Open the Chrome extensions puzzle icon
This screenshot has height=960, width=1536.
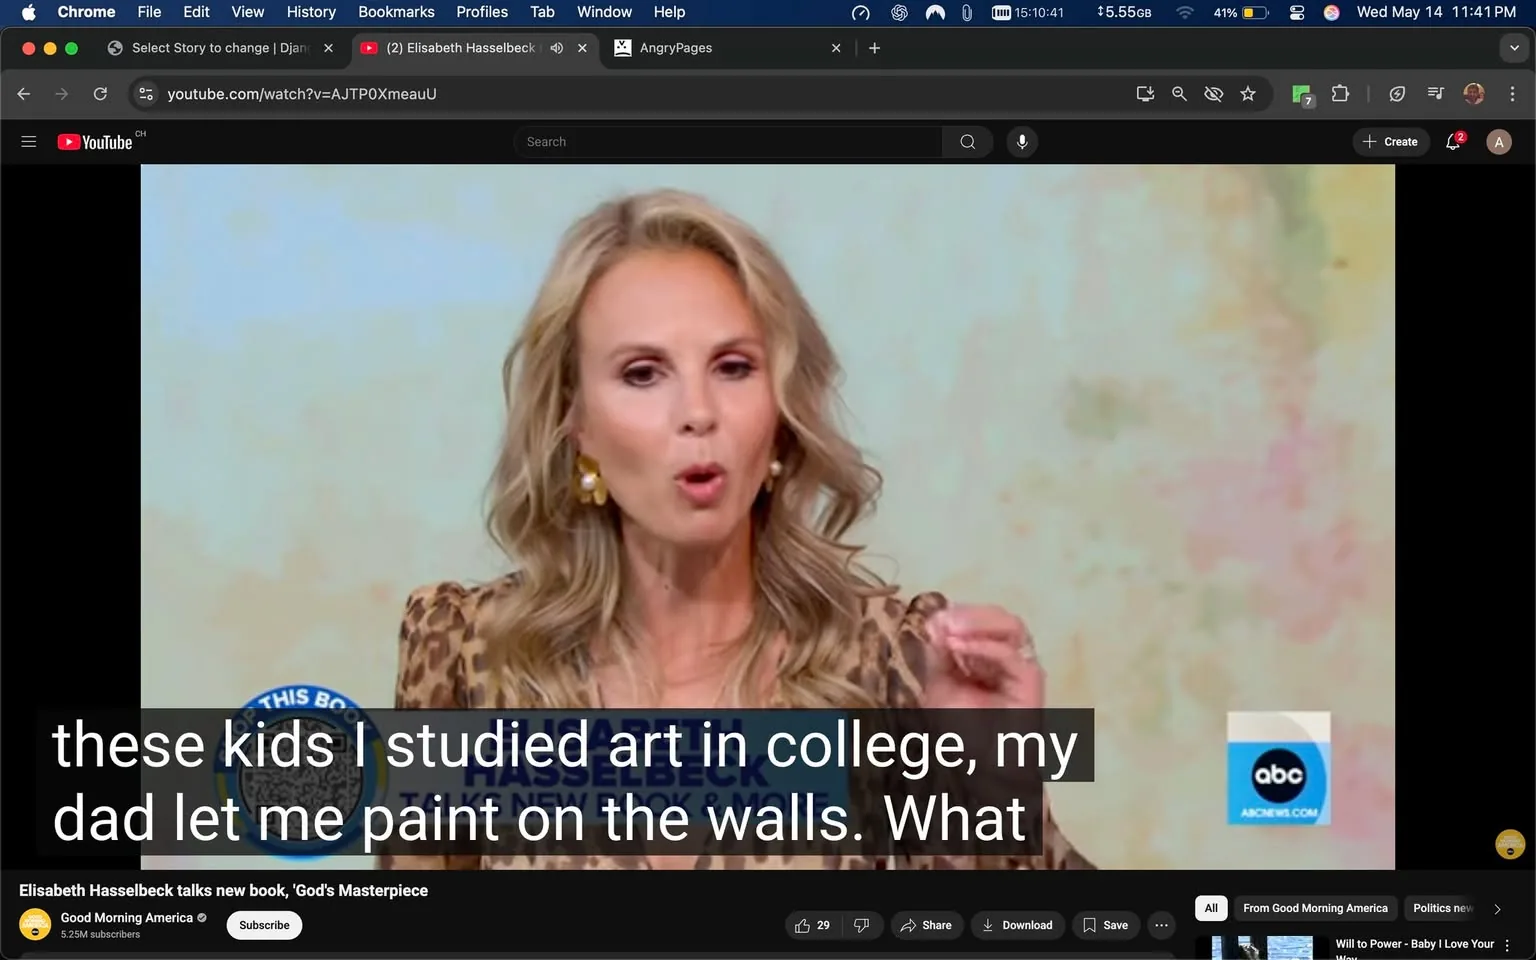[1340, 93]
